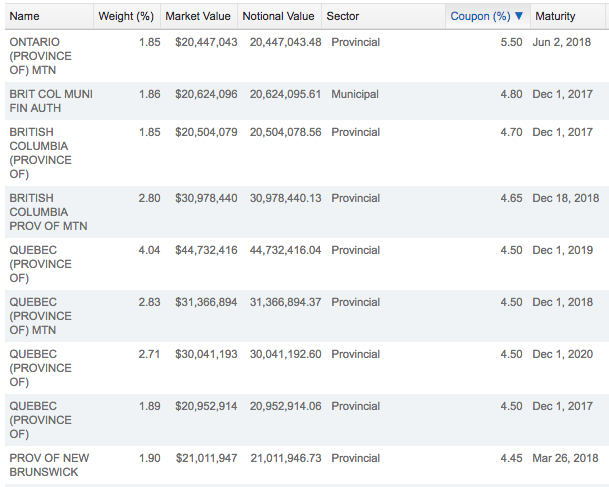Select BRITISH COLUMBIA (PROVINCE OF) name
This screenshot has width=609, height=487.
pos(41,153)
